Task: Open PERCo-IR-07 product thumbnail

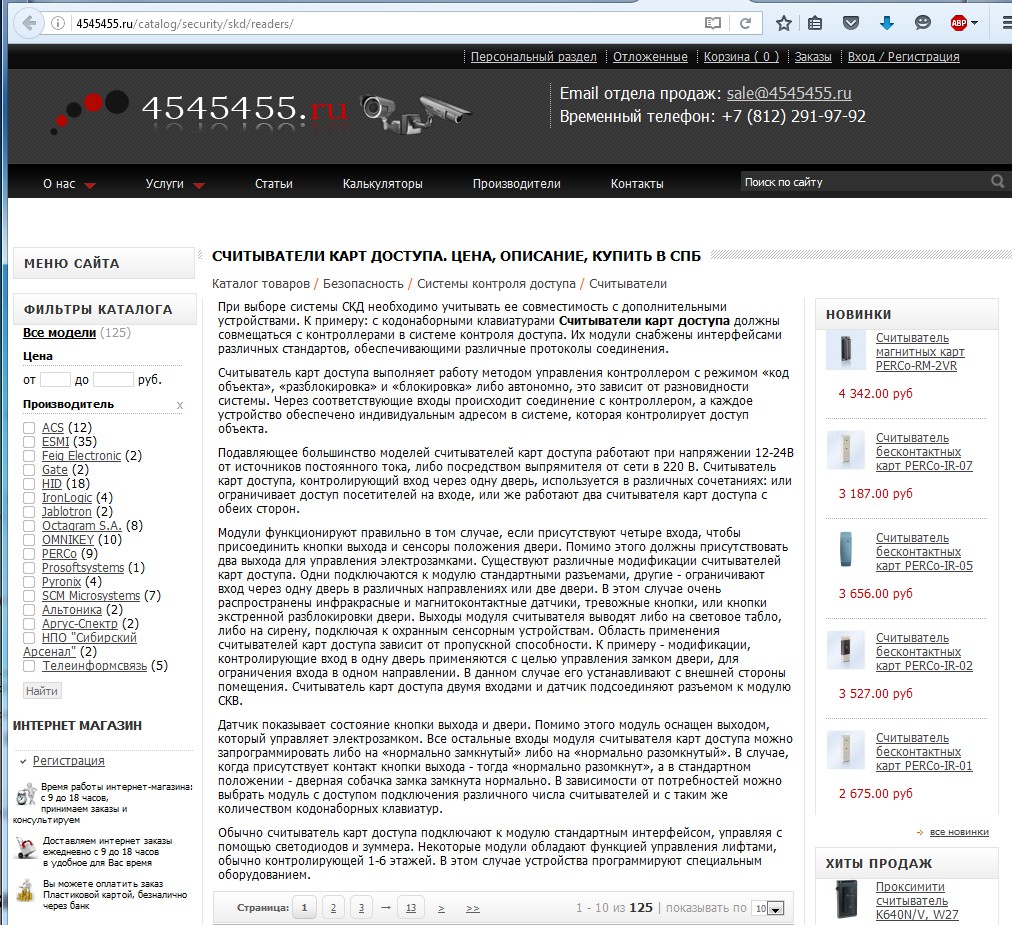Action: pos(845,450)
